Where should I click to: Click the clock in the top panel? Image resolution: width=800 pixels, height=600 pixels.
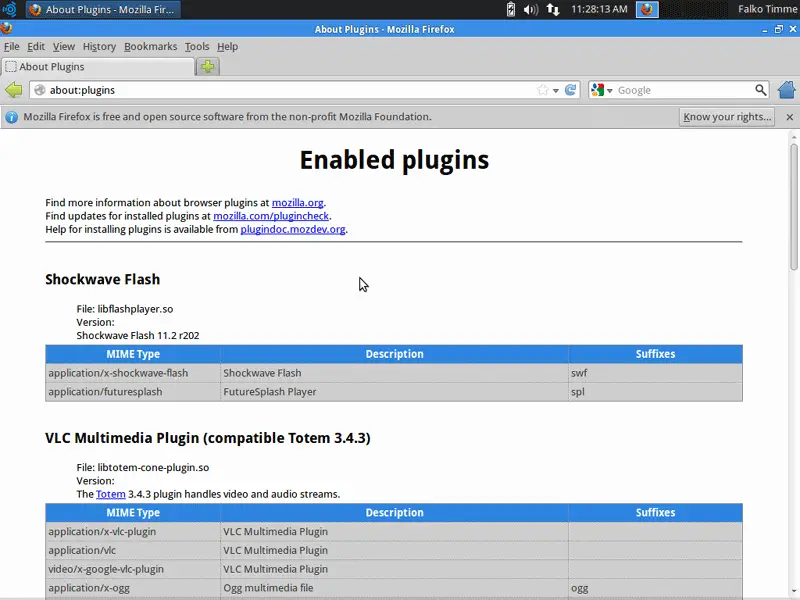(x=599, y=9)
